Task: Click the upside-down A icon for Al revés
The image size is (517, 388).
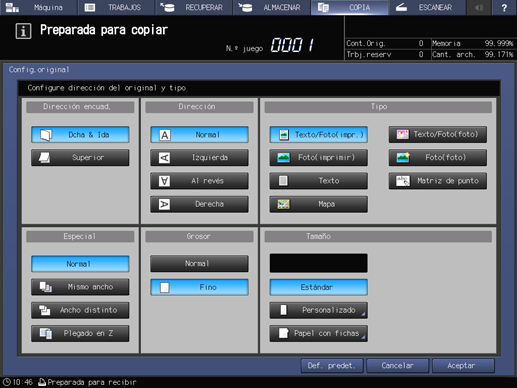Action: (164, 181)
